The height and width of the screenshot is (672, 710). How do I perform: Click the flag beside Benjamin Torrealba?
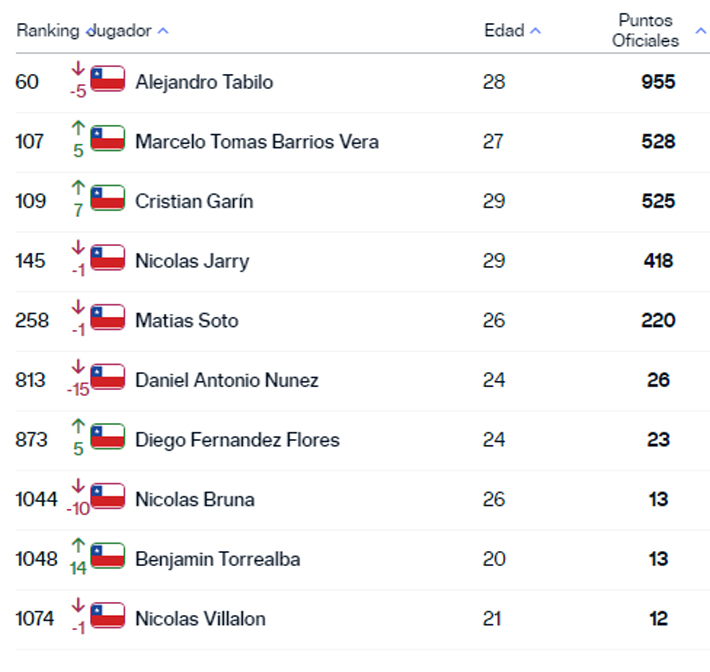coord(108,556)
